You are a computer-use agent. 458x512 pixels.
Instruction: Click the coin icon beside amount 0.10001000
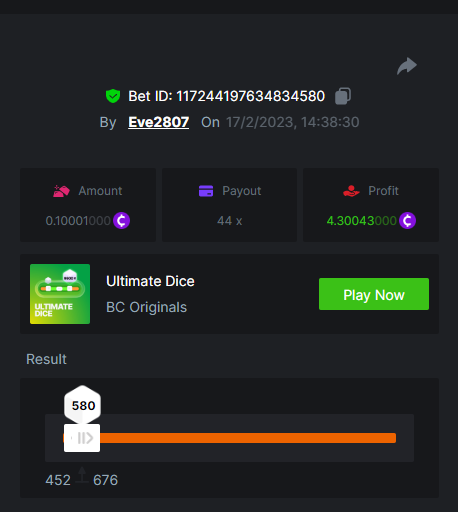(121, 221)
